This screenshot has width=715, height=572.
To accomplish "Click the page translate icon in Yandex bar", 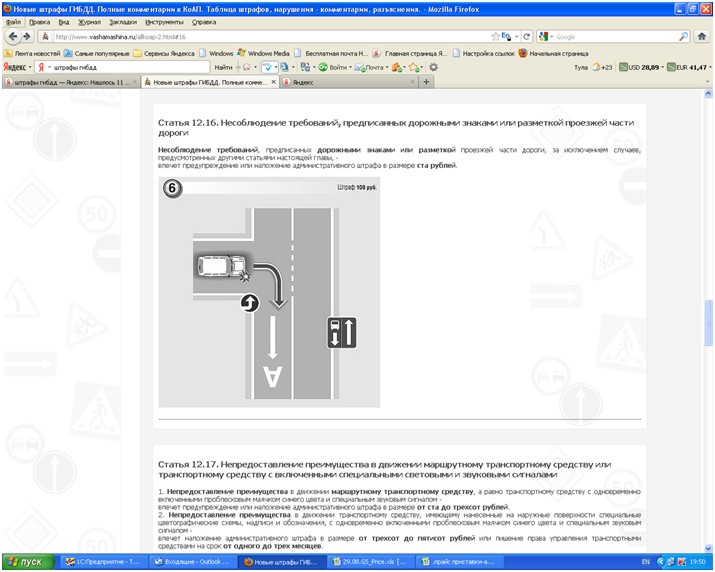I will click(284, 67).
